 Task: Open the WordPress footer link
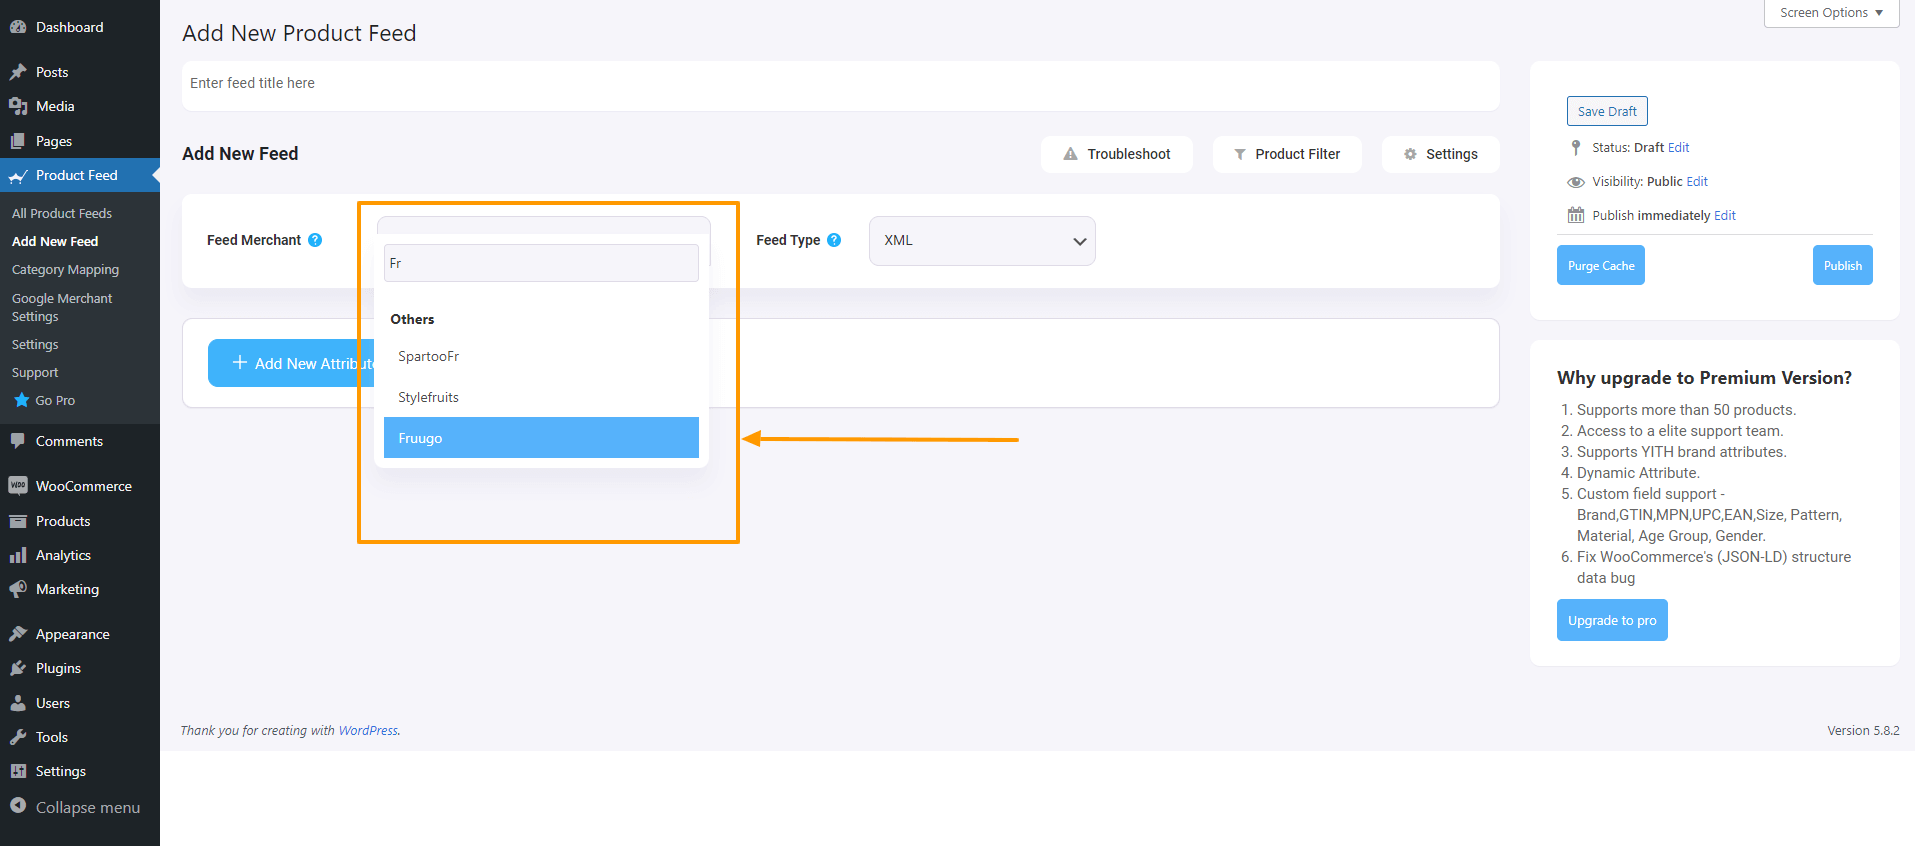368,731
